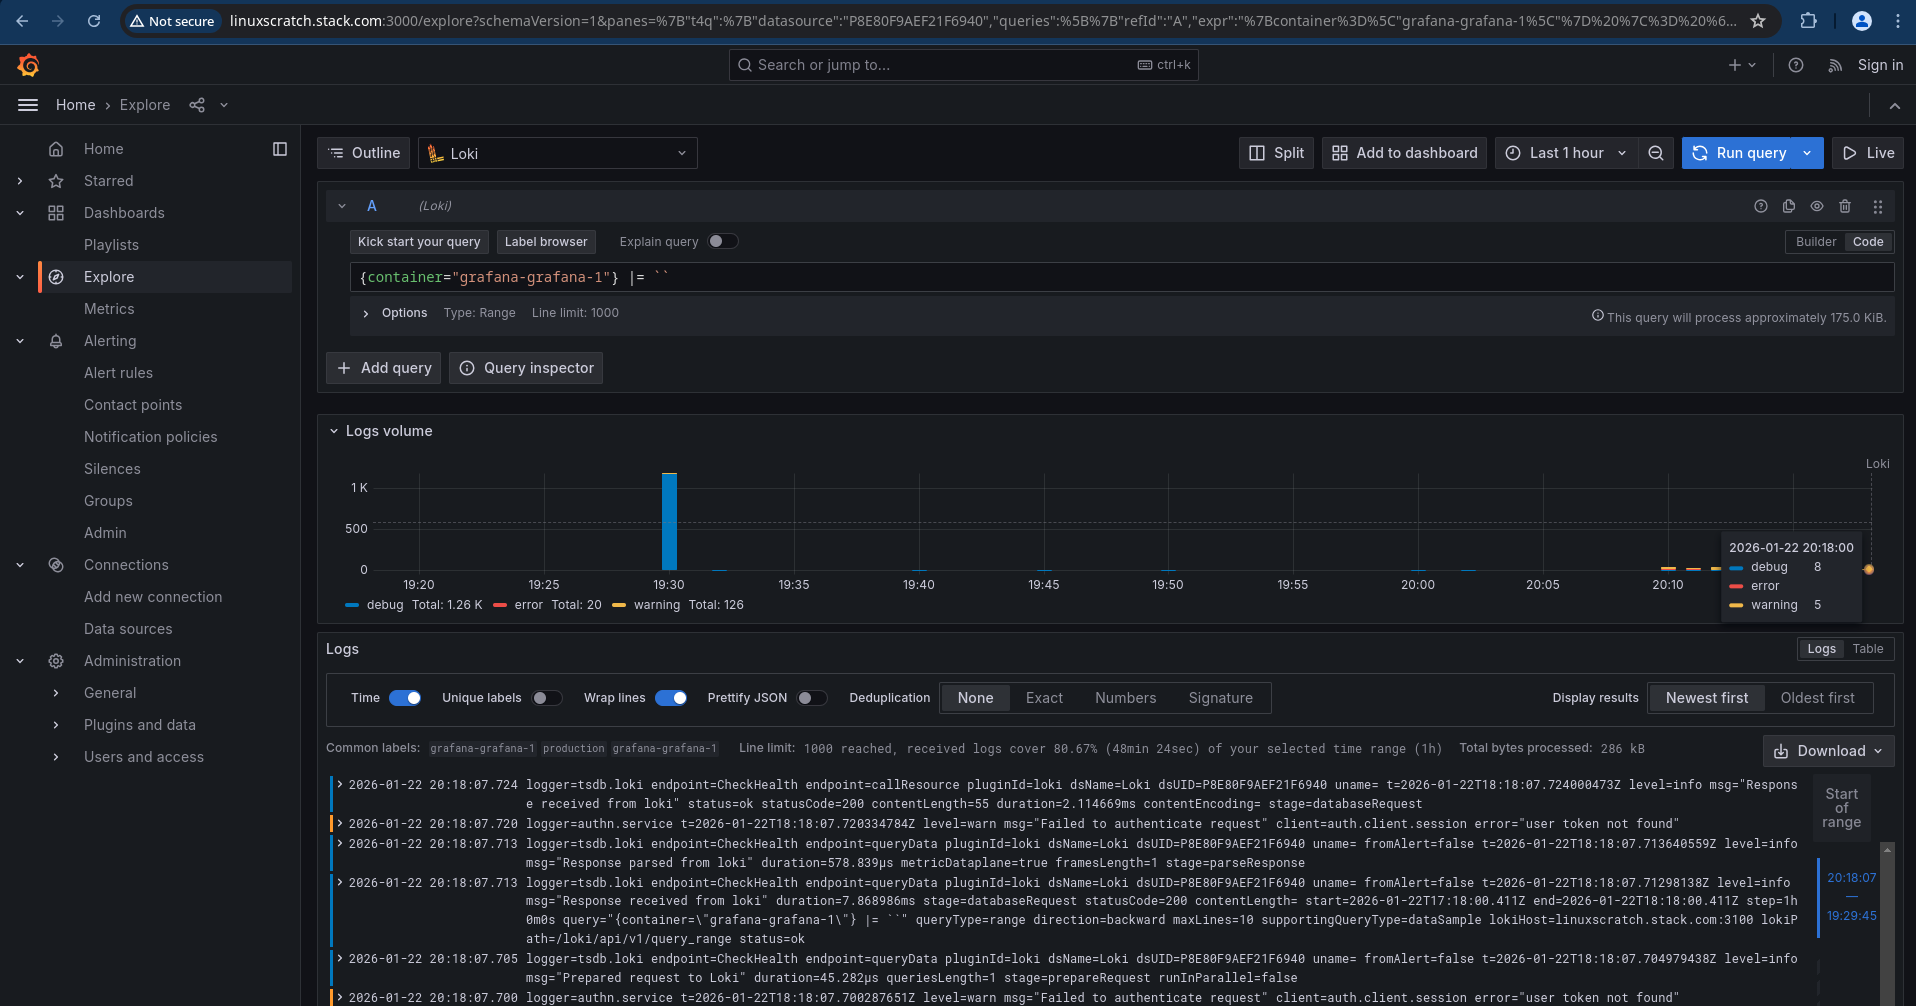Open the Label browser
Image resolution: width=1916 pixels, height=1006 pixels.
coord(545,241)
